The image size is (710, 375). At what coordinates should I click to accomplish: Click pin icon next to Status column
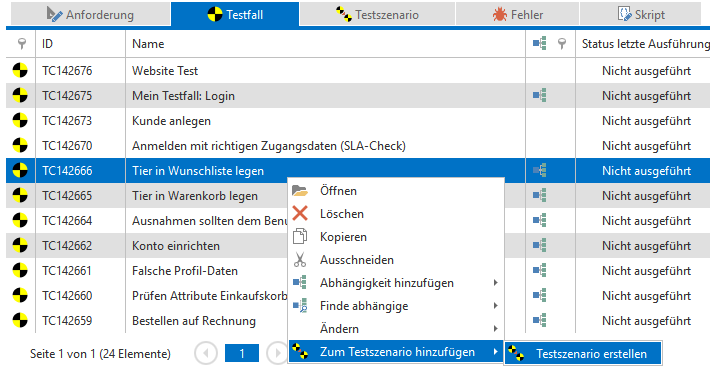coord(562,43)
